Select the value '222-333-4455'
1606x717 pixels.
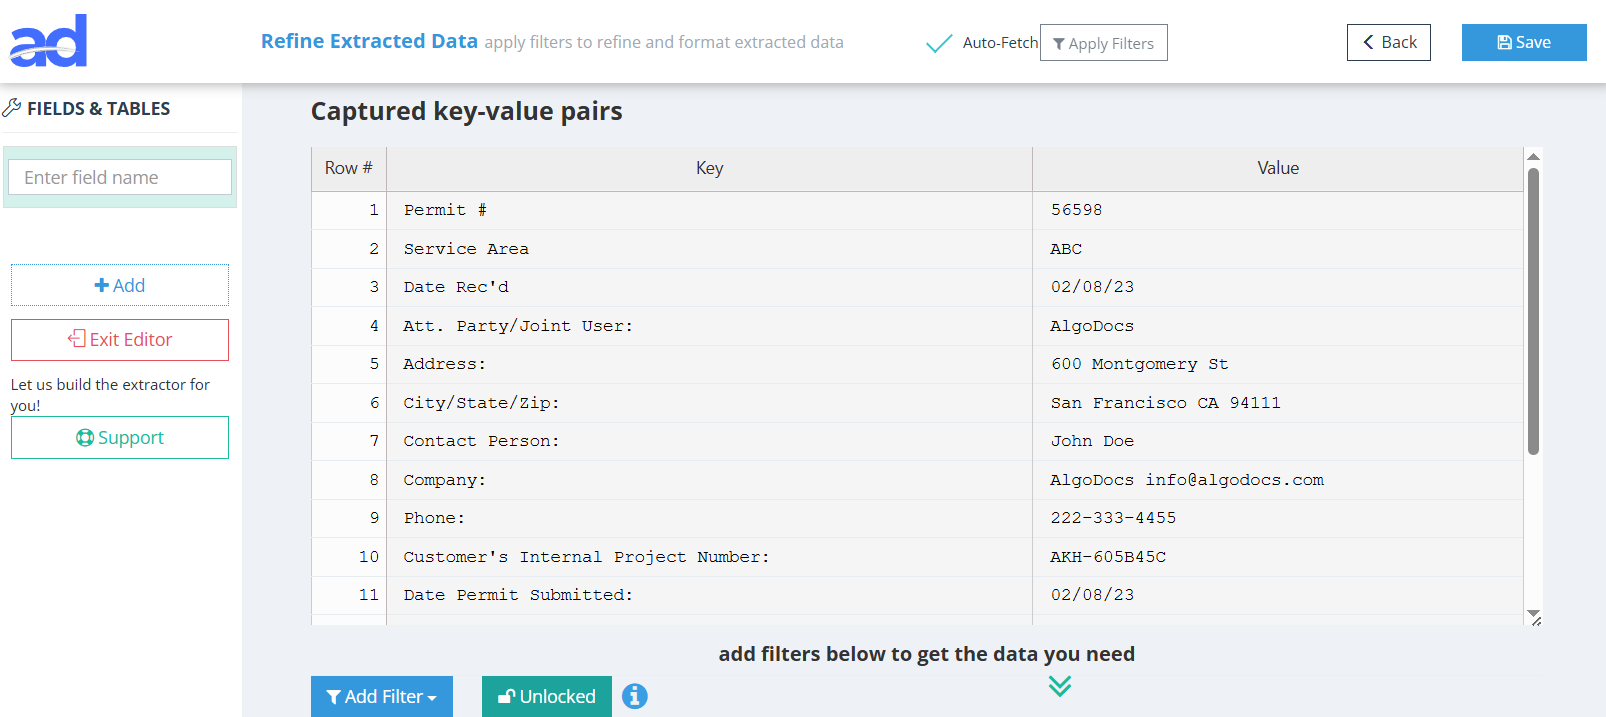pos(1278,518)
